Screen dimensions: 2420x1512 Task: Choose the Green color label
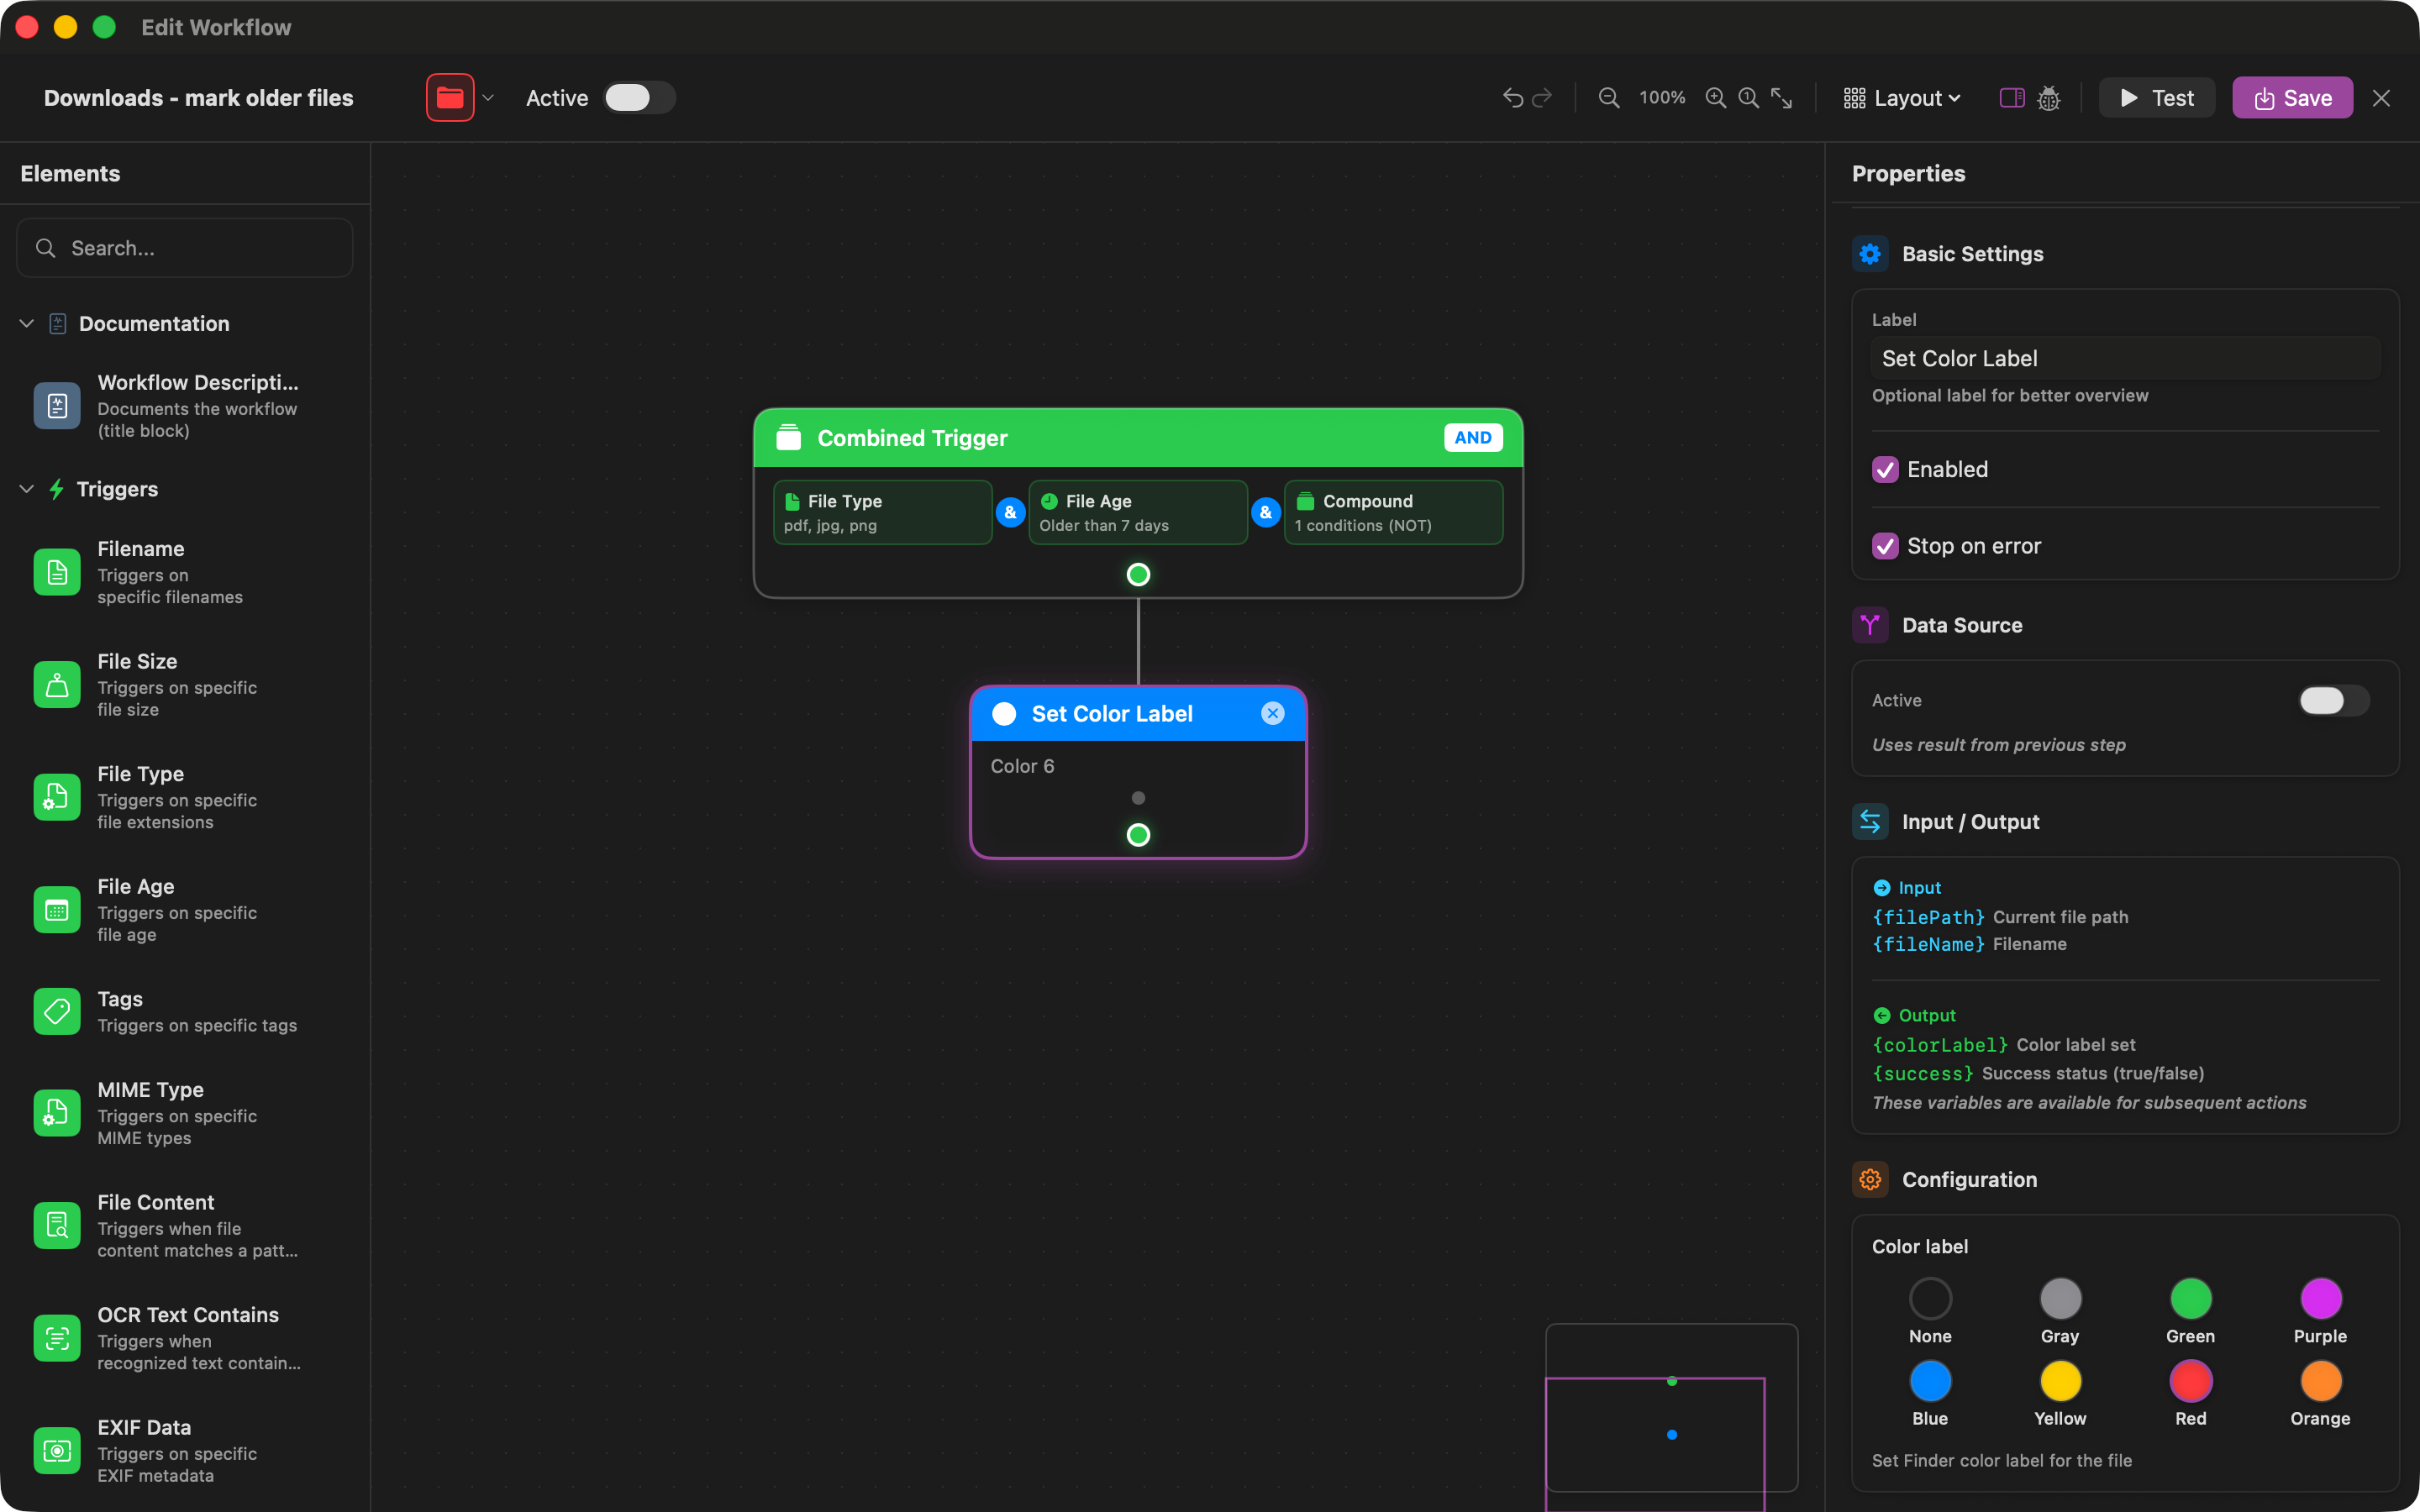[2190, 1299]
